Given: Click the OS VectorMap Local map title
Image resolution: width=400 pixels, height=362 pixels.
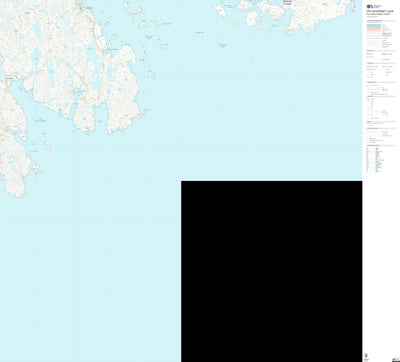Looking at the screenshot, I should 380,11.
